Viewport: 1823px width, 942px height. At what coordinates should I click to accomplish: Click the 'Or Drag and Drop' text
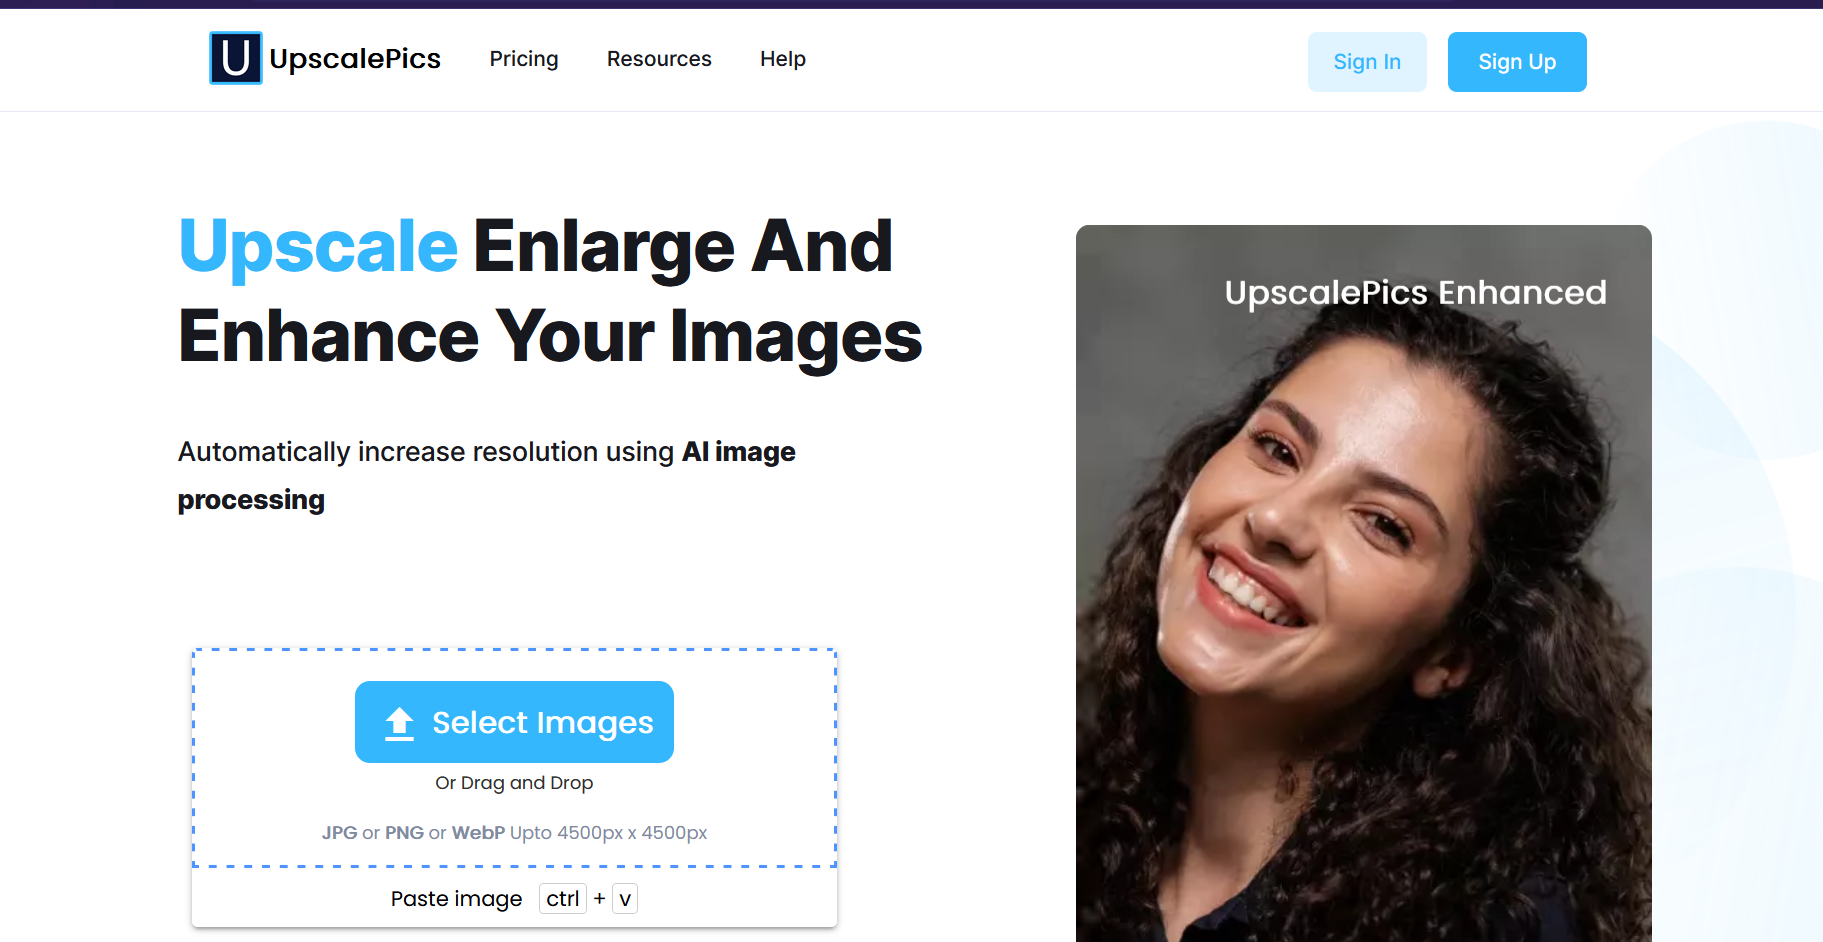click(514, 783)
